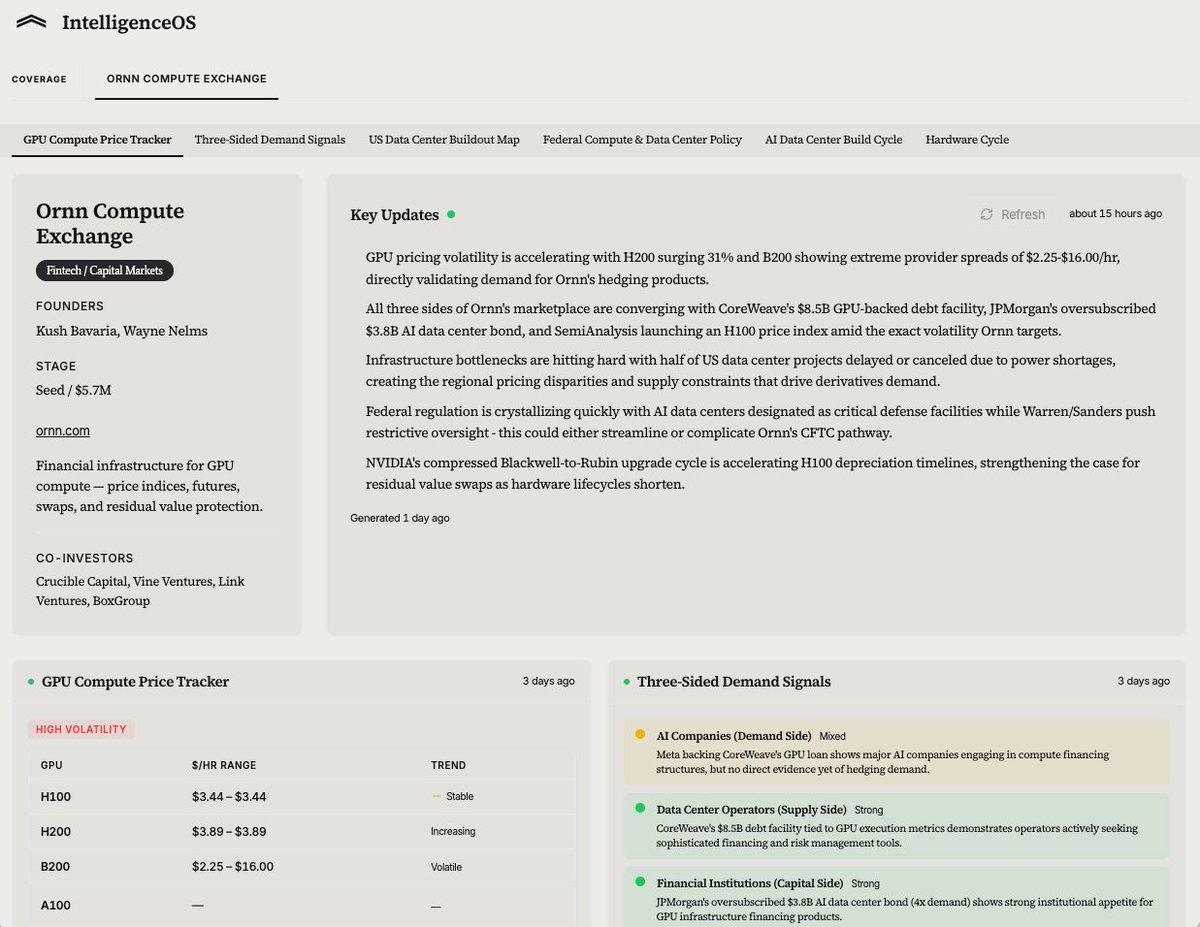
Task: Click the GPU Compute Price Tracker panel heading
Action: 135,682
